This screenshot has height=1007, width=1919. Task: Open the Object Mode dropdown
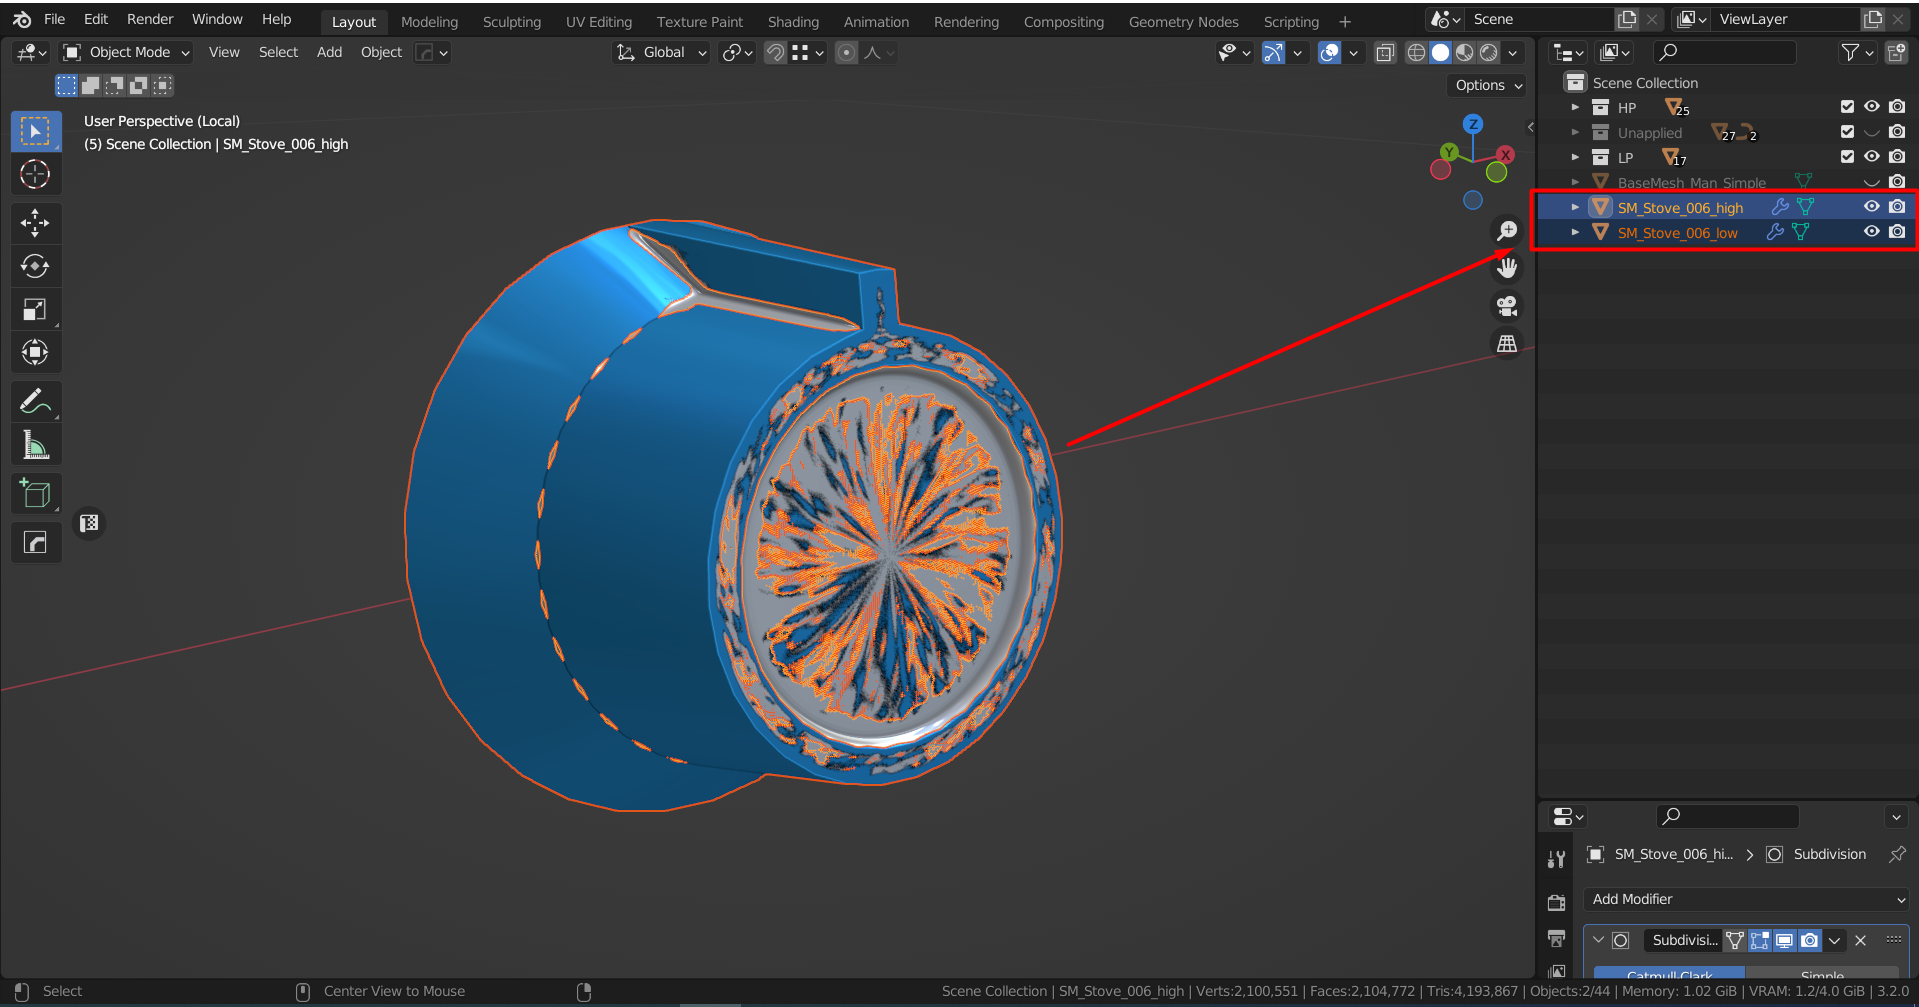pyautogui.click(x=127, y=52)
